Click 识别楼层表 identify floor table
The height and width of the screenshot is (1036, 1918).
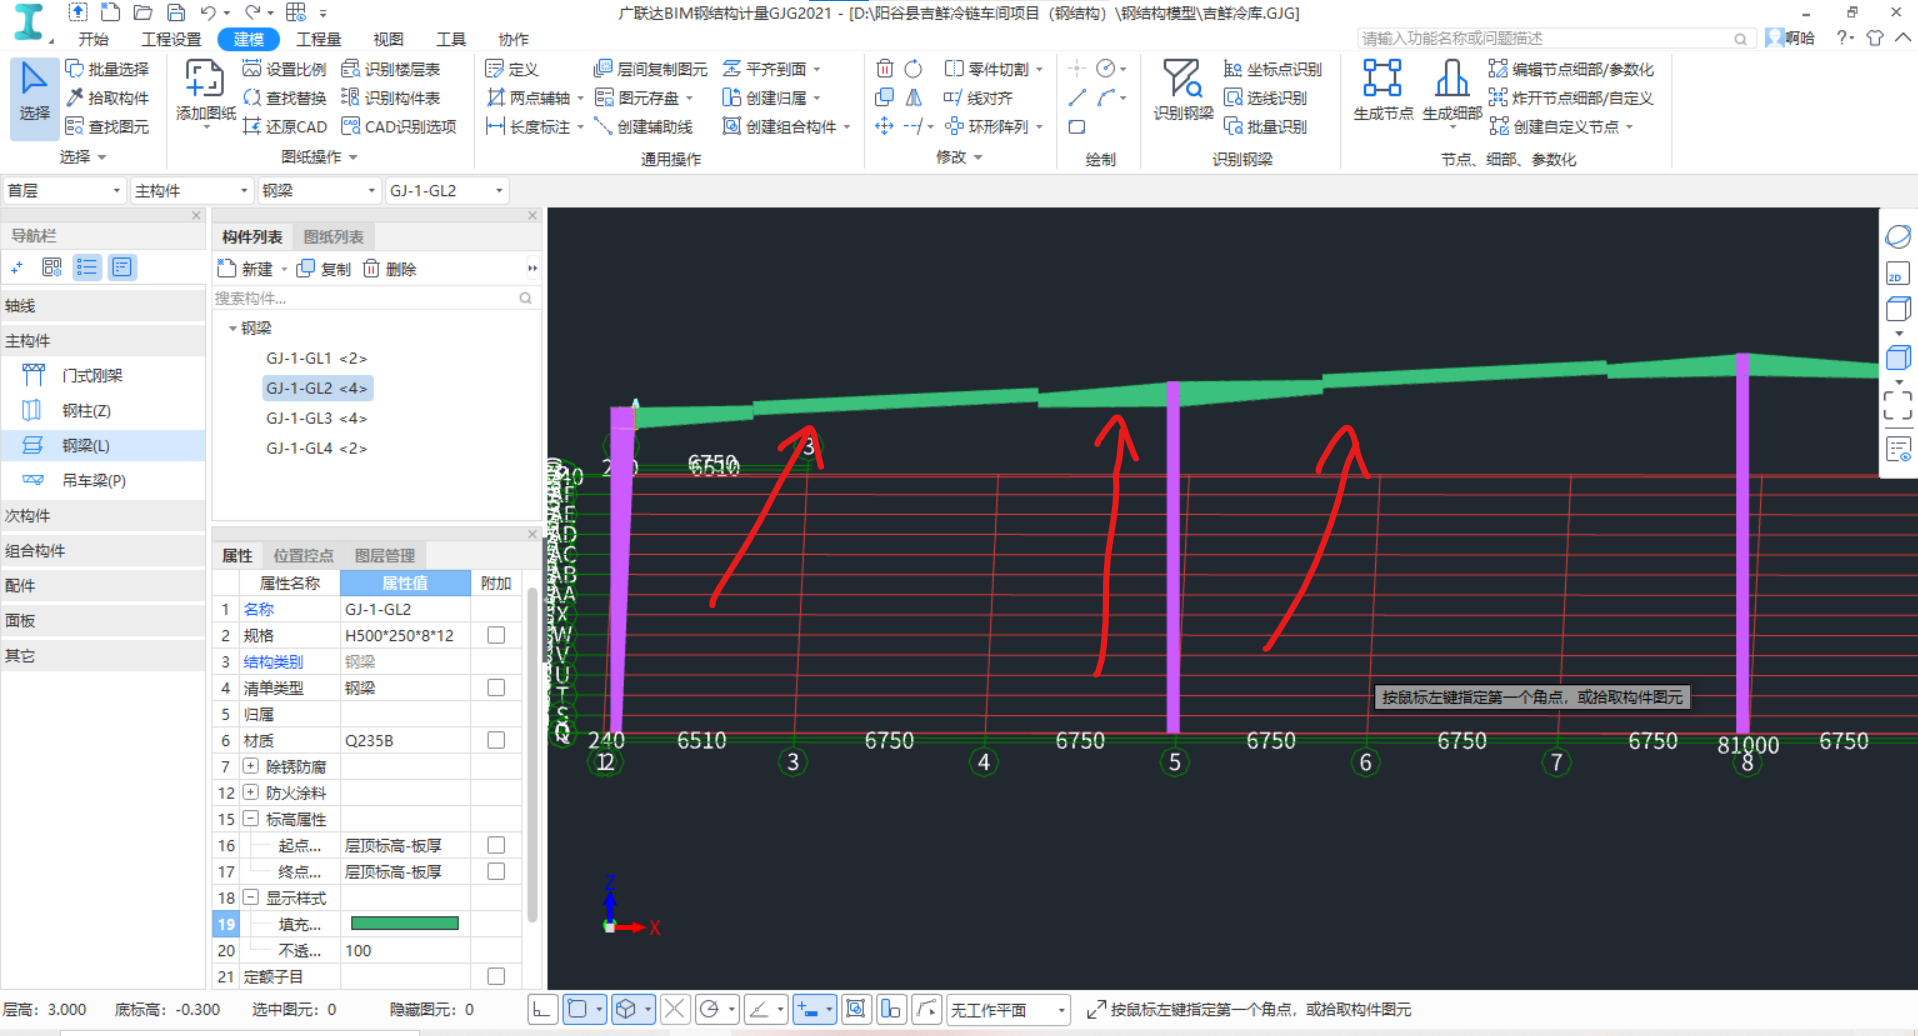(390, 69)
